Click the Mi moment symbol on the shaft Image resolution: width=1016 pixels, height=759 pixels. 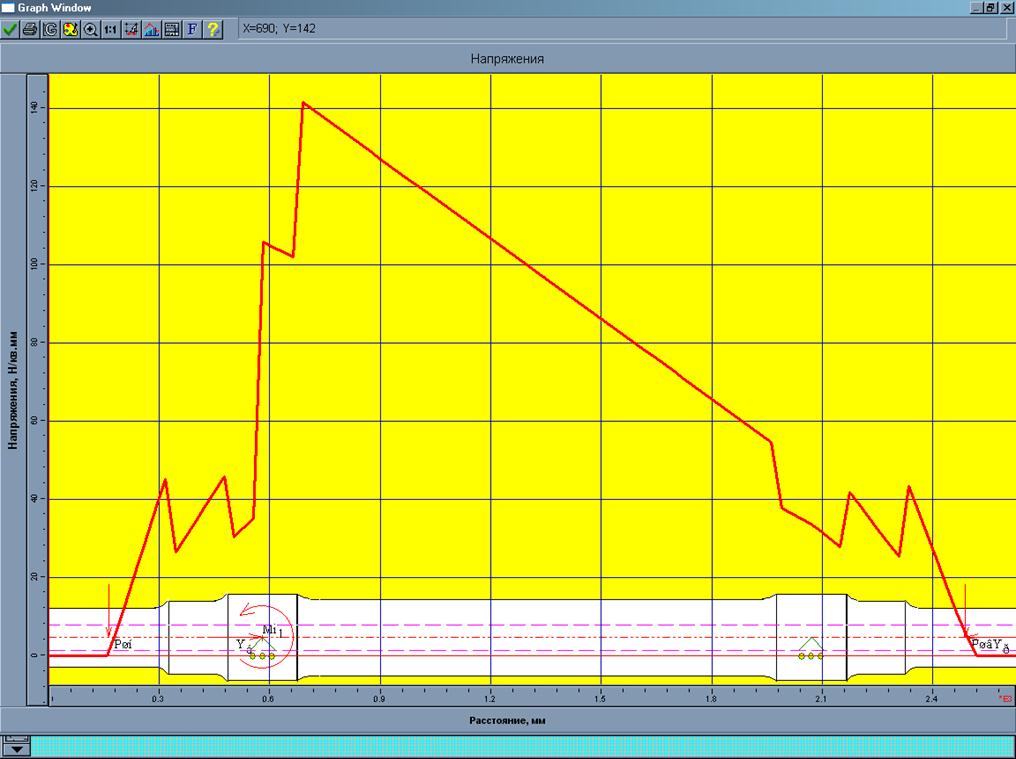point(270,629)
